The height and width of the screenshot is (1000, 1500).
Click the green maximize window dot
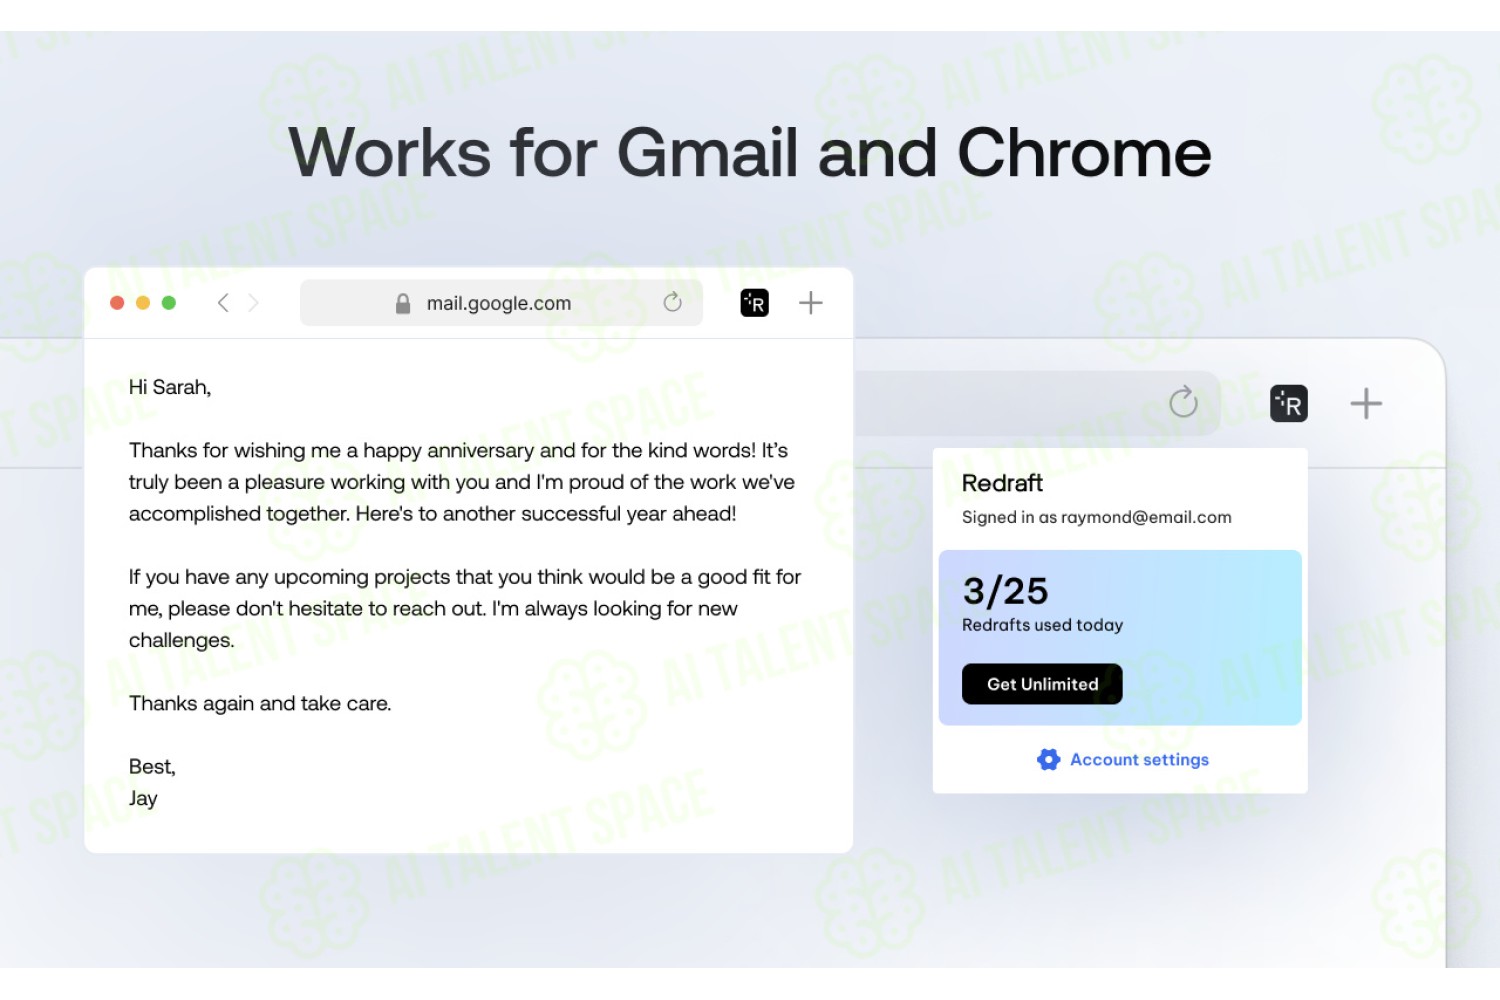pos(169,302)
